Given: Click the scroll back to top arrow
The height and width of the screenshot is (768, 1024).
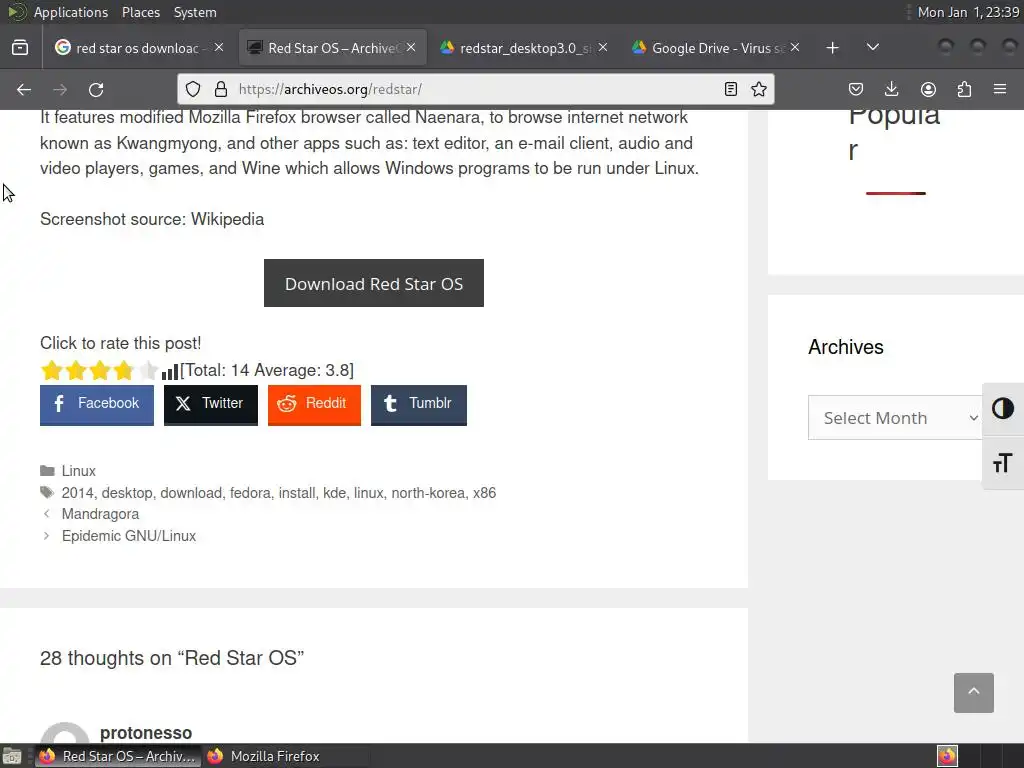Looking at the screenshot, I should [973, 692].
